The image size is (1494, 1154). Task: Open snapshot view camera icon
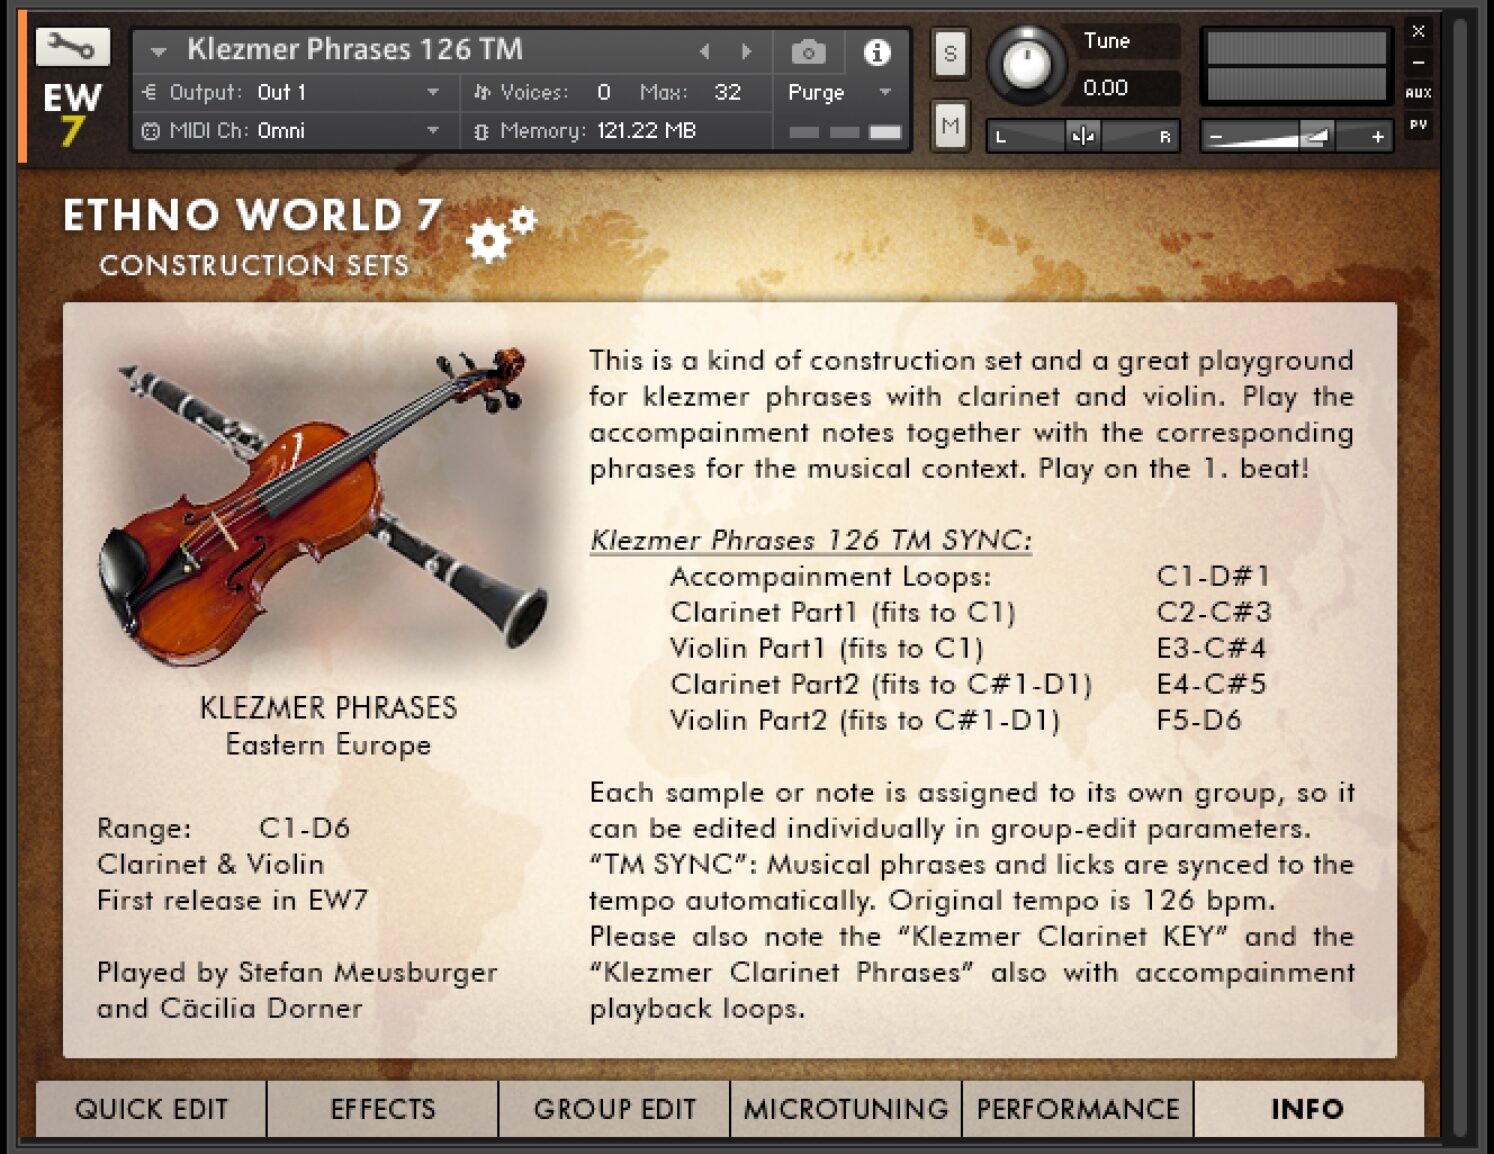(x=808, y=52)
